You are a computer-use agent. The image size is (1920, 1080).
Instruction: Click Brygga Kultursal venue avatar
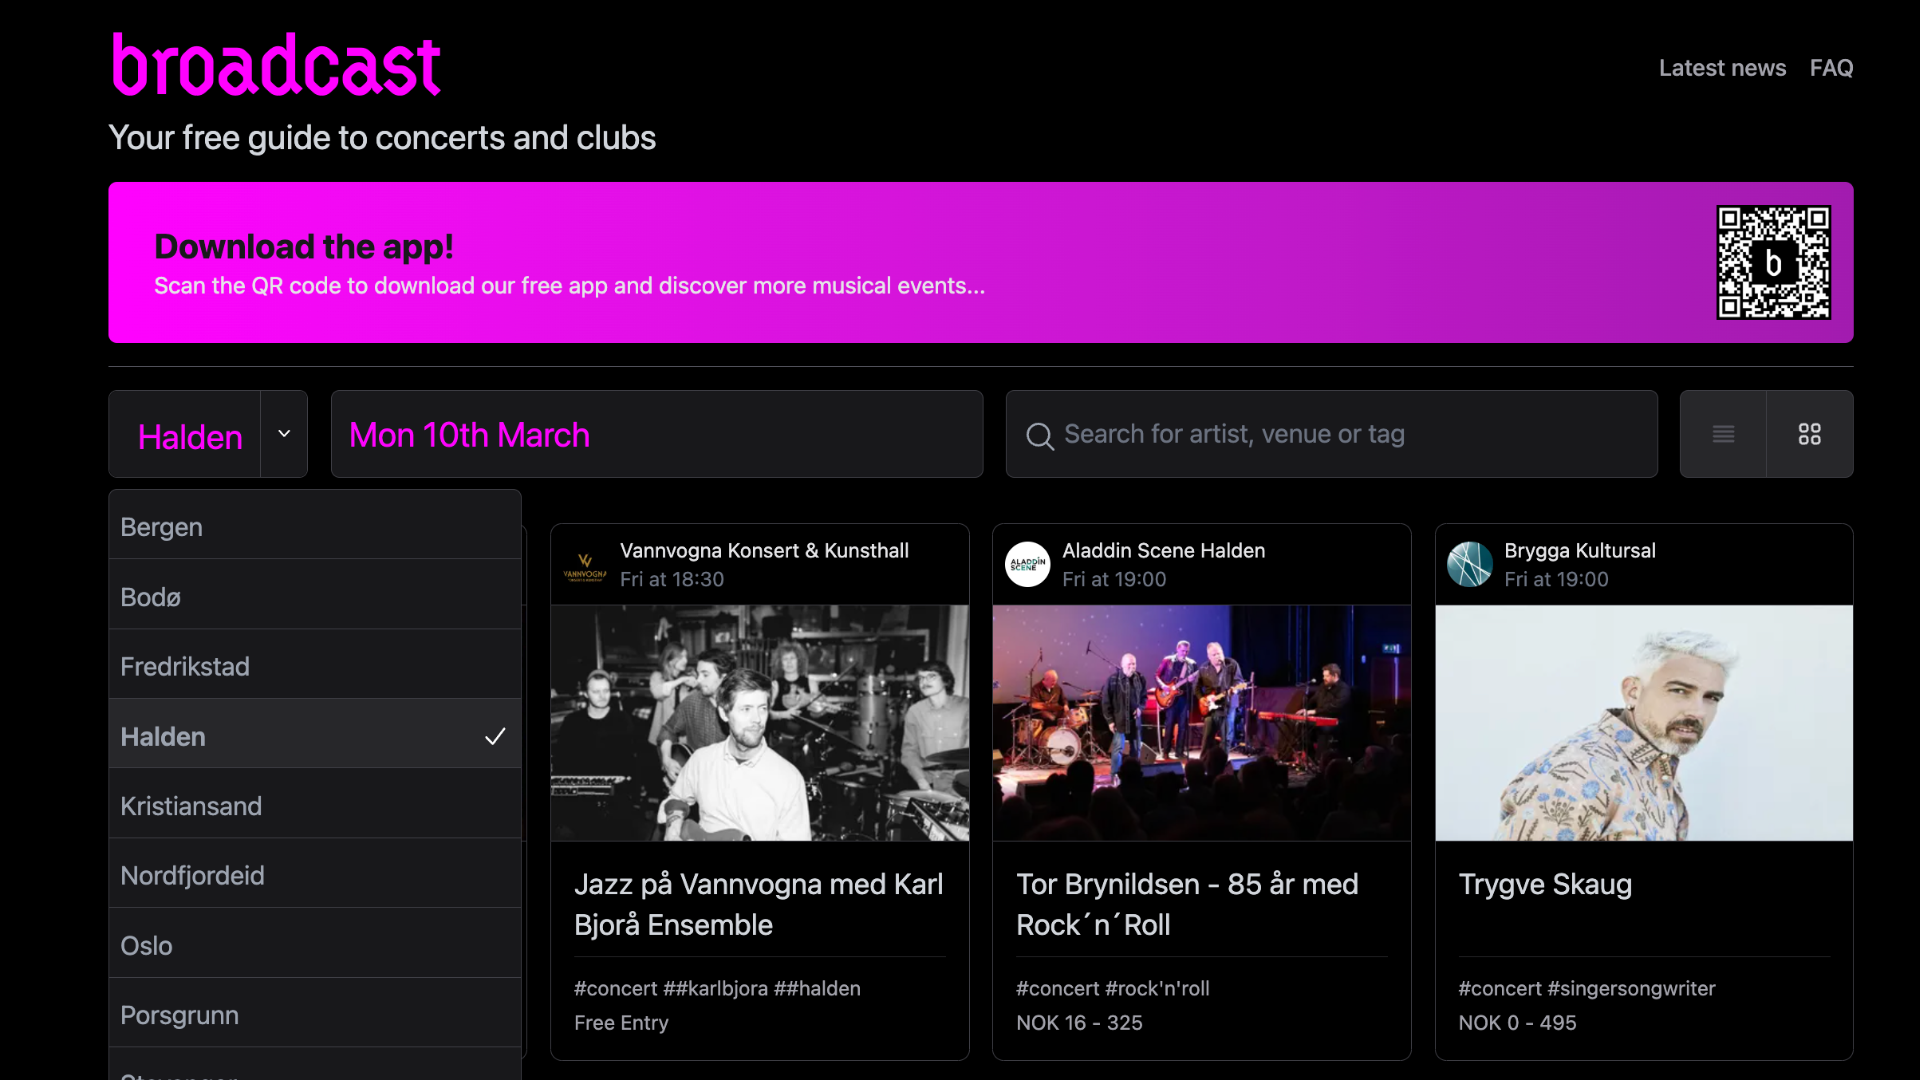1469,565
